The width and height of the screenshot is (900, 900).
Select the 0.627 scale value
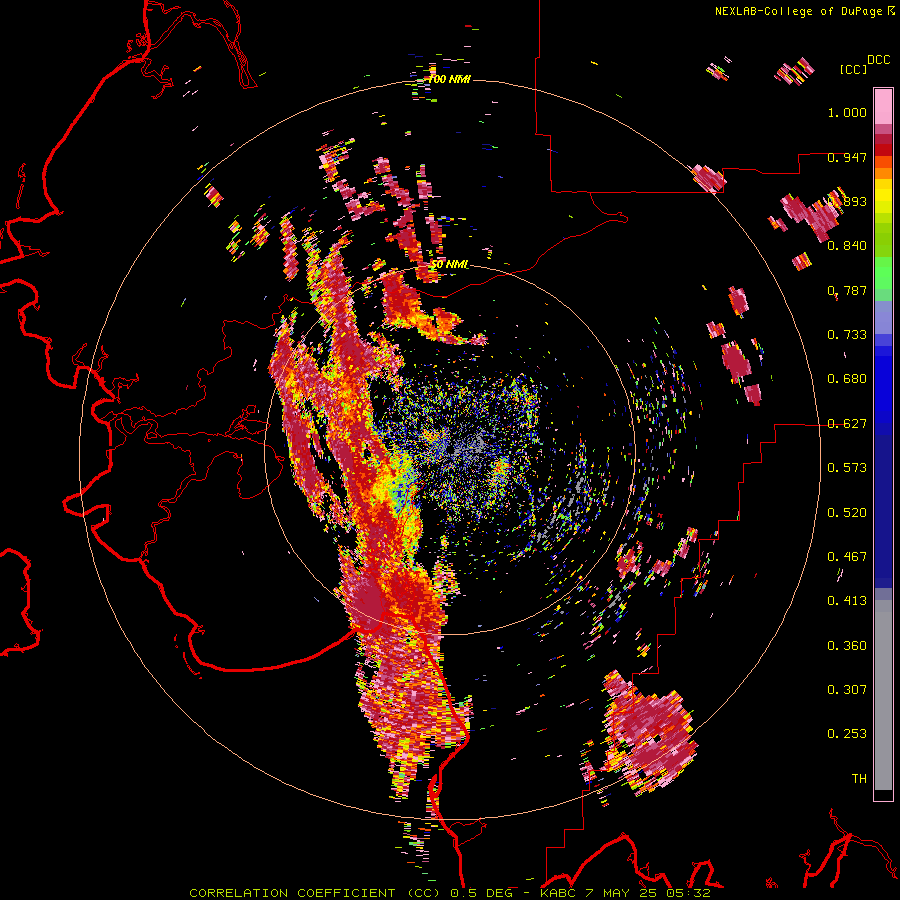(847, 424)
